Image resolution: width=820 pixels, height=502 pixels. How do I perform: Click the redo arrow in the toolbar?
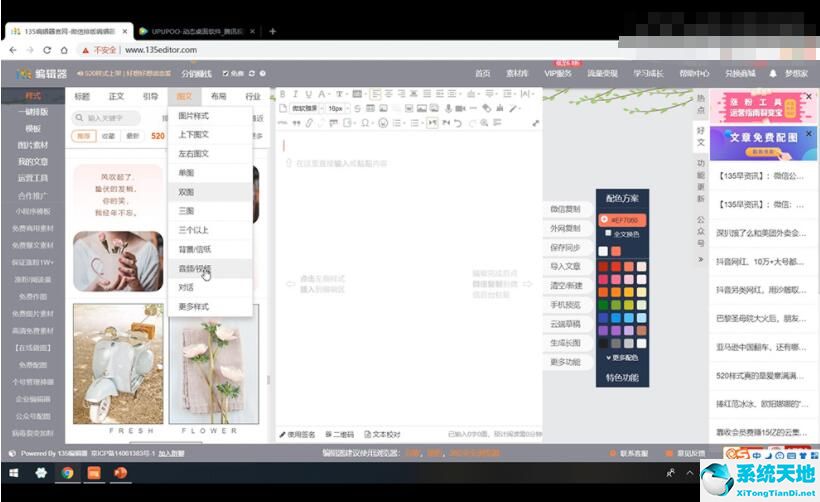click(473, 123)
